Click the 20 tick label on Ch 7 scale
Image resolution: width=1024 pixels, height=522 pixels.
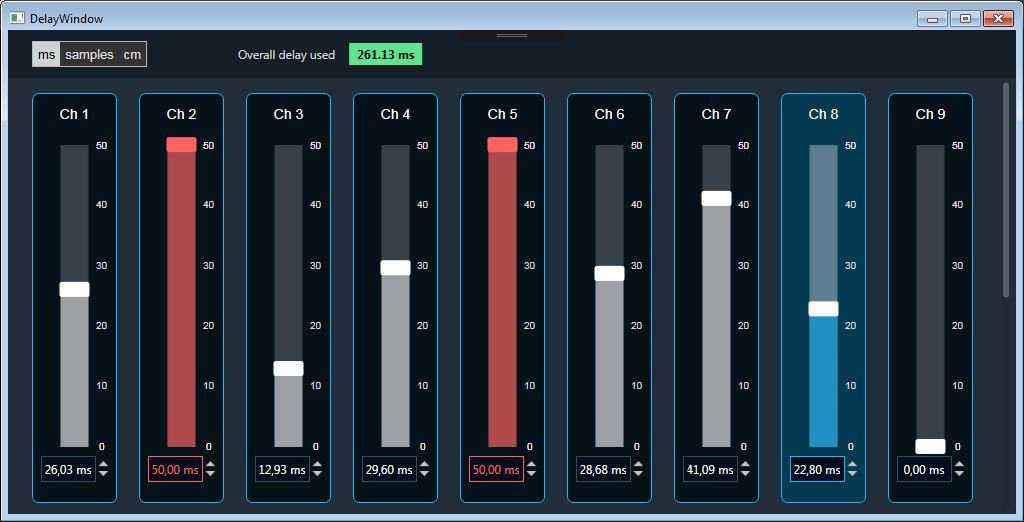(744, 325)
